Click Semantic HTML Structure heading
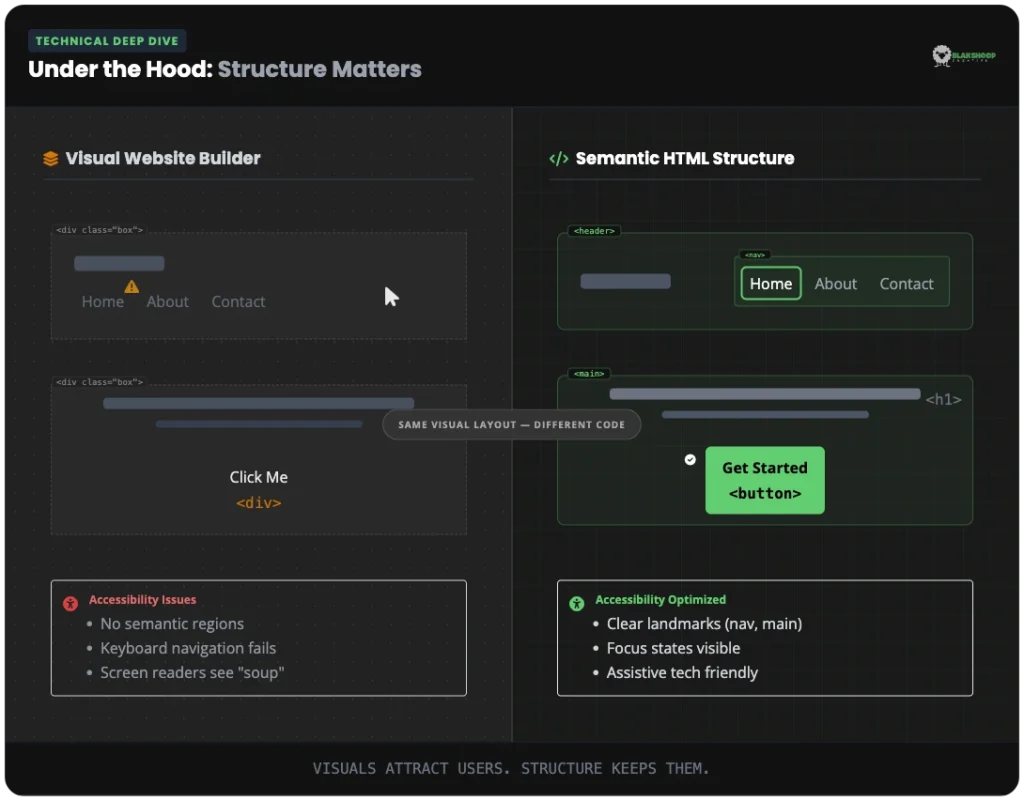Viewport: 1024px width, 801px height. coord(684,159)
